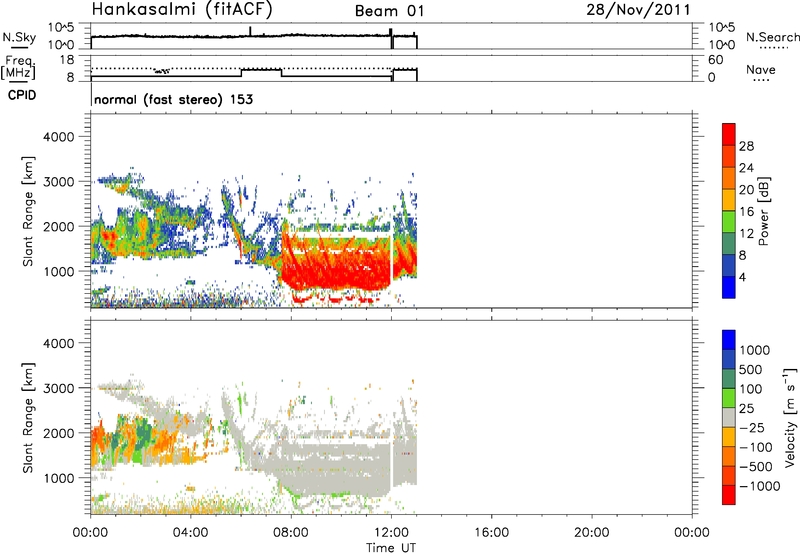Screen dimensions: 800x554
Task: Click velocity panel 'Slant Range [km]' label
Action: tap(28, 418)
